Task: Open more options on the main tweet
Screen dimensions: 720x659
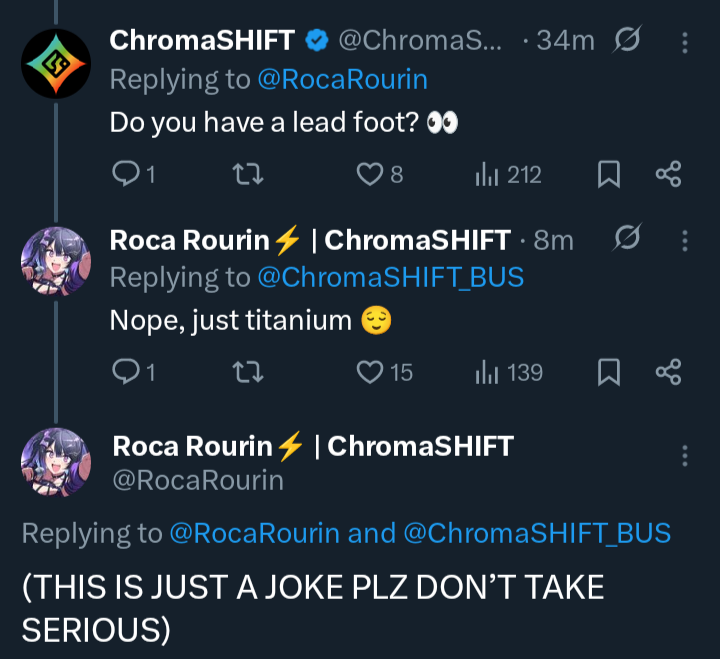Action: [684, 456]
